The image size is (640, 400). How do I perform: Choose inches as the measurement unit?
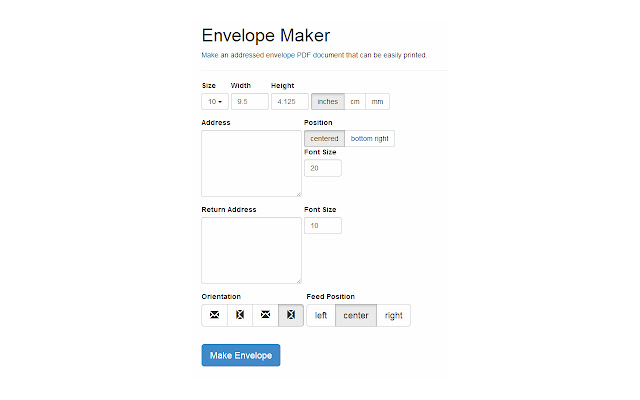328,102
